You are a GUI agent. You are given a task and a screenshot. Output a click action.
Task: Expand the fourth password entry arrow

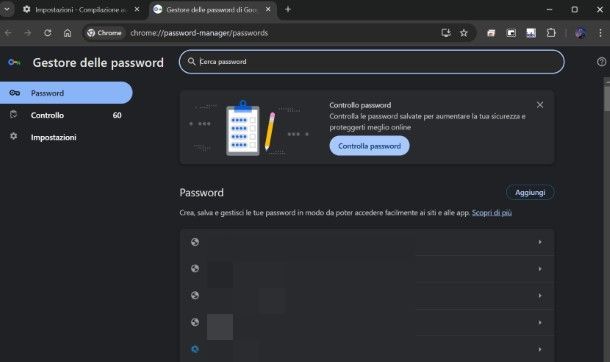click(x=540, y=323)
